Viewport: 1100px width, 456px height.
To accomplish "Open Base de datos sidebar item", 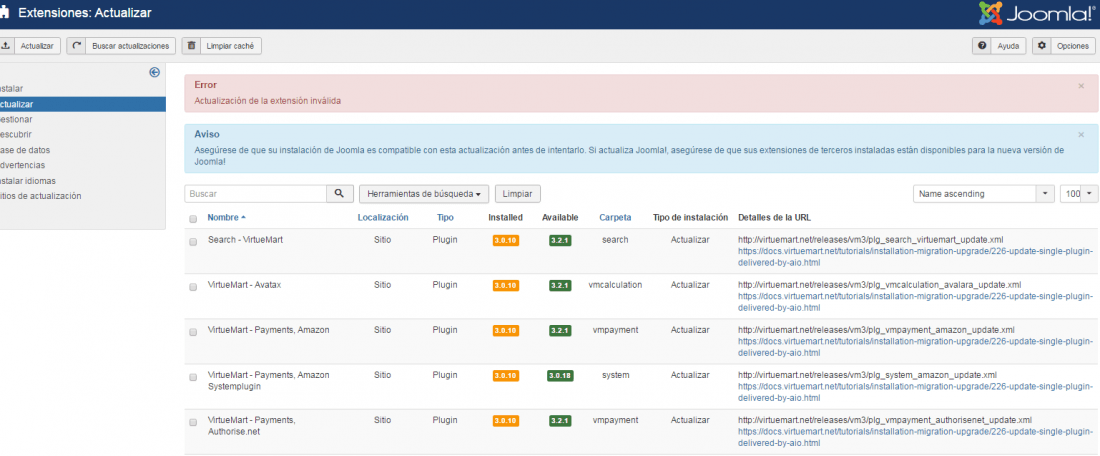I will tap(25, 150).
